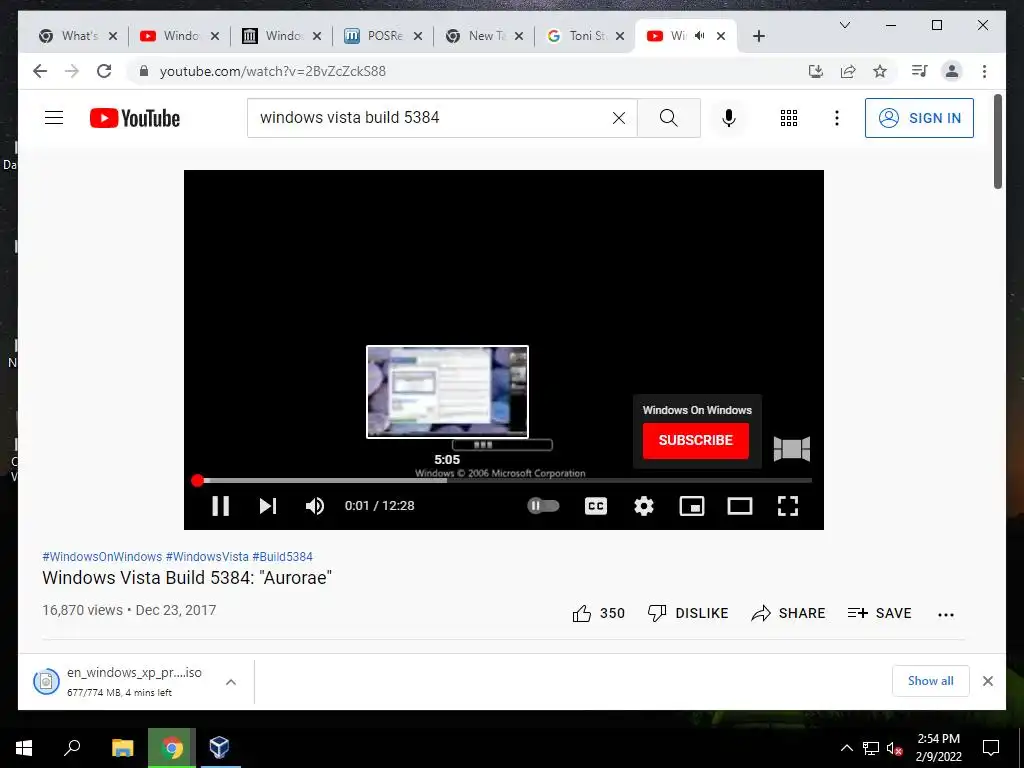Open YouTube header settings dots menu
The height and width of the screenshot is (768, 1024).
point(837,118)
